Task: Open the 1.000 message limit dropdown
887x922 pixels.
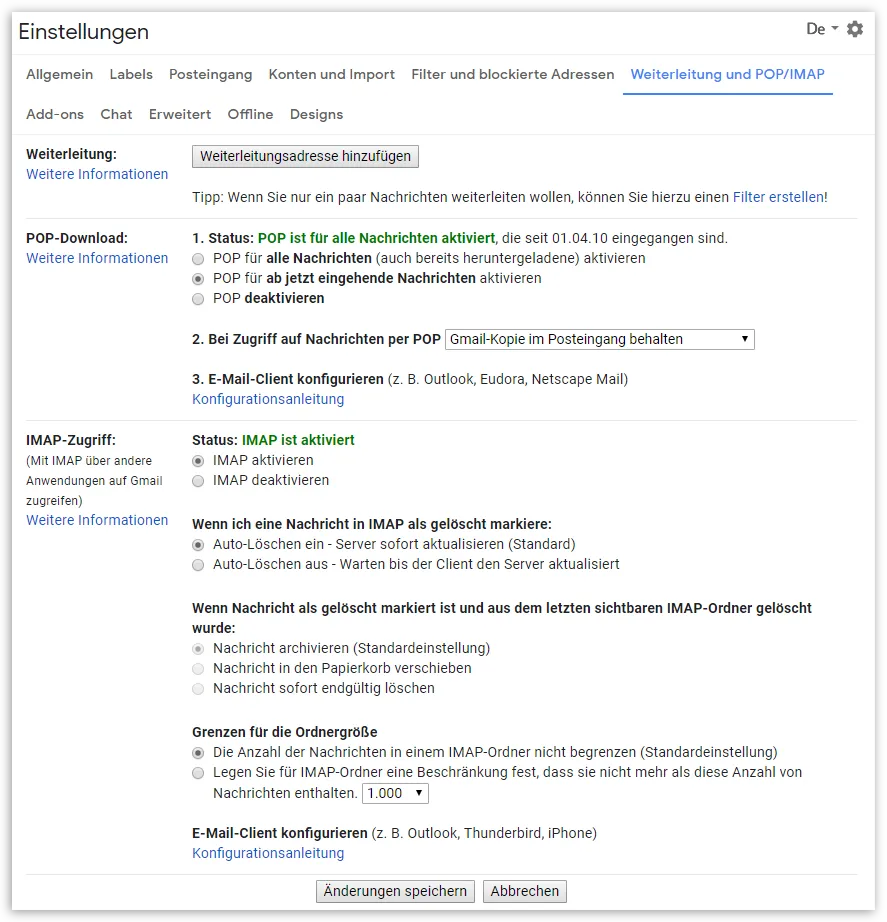Action: 395,793
